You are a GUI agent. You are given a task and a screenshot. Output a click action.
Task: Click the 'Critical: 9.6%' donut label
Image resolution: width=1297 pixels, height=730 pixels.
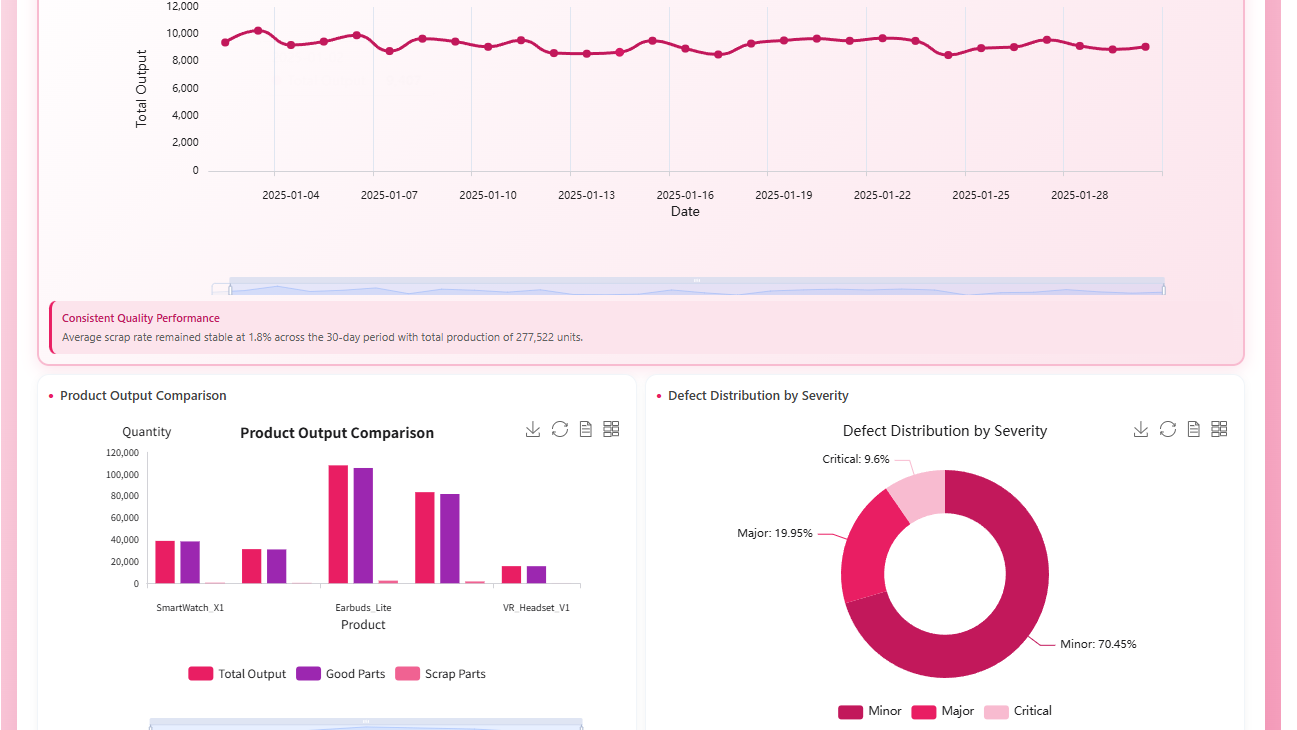click(856, 459)
